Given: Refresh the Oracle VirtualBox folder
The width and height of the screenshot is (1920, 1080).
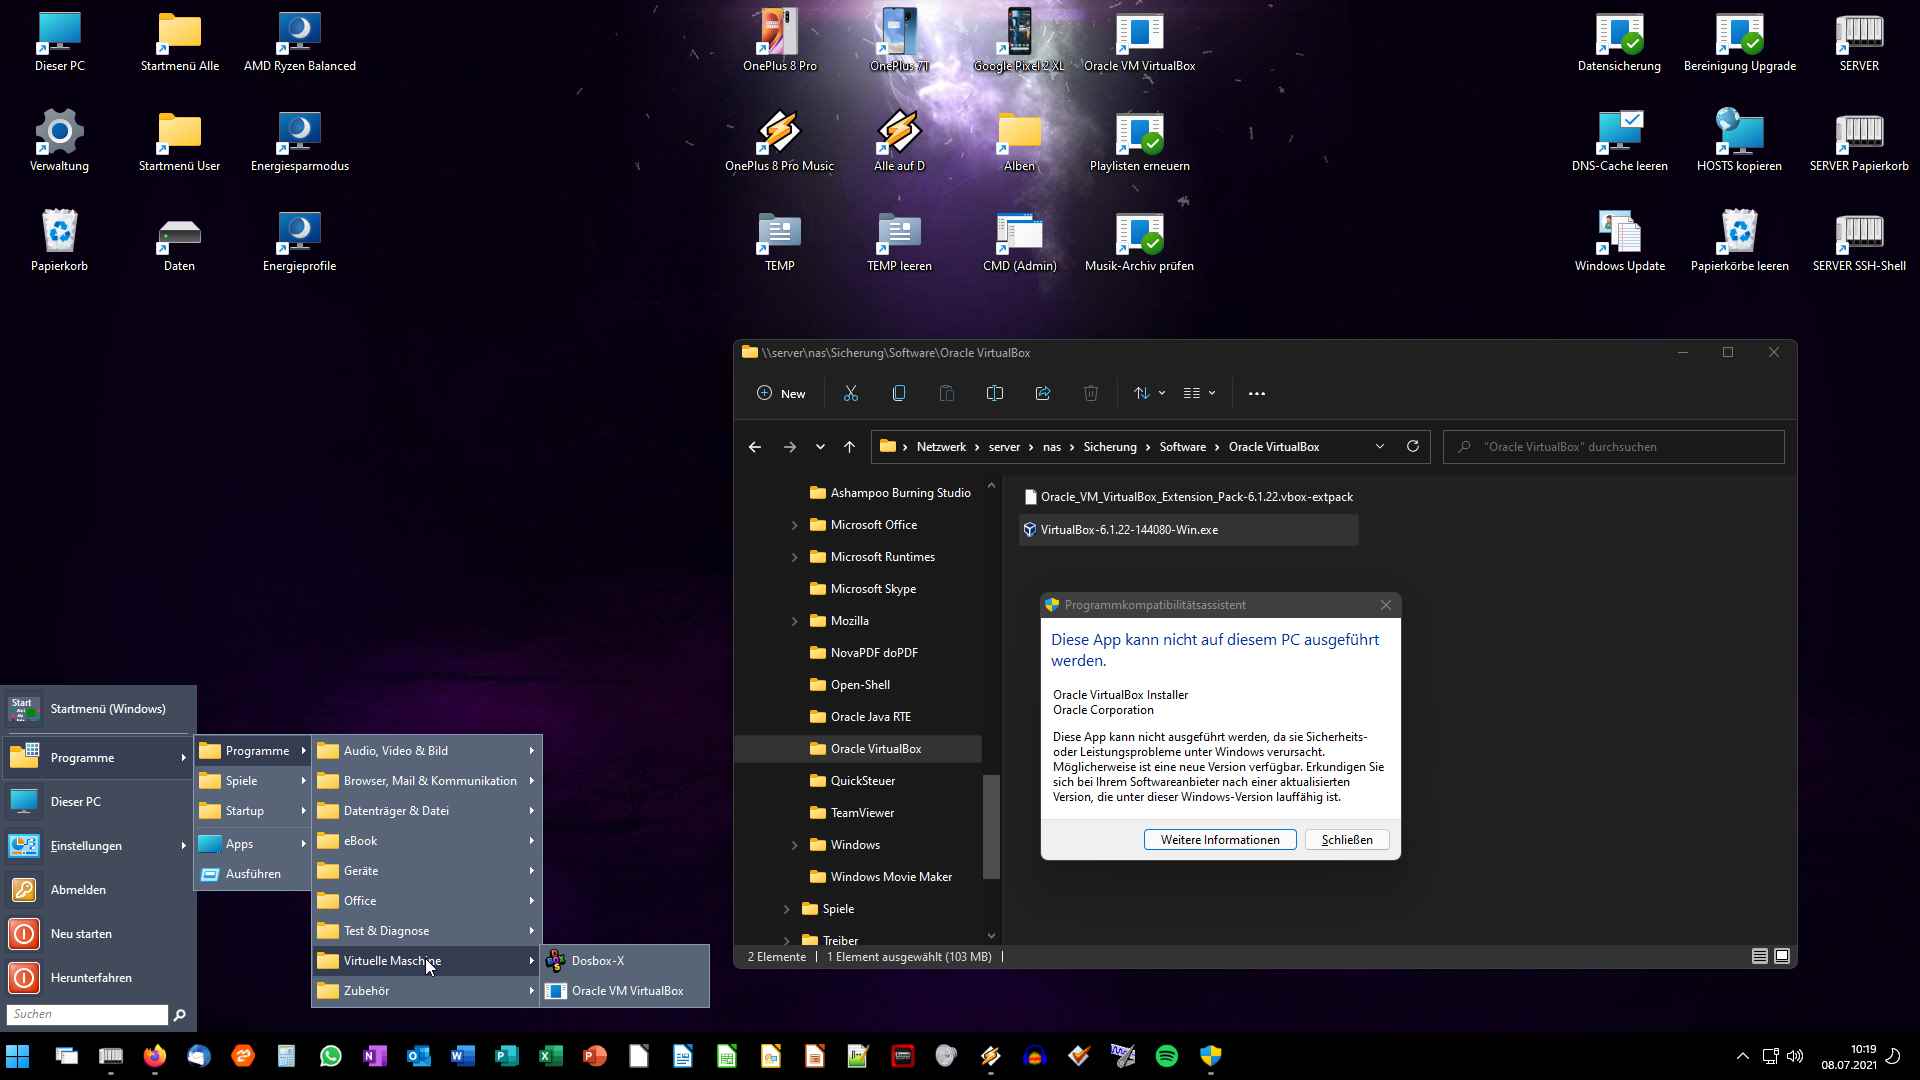Looking at the screenshot, I should [1413, 447].
